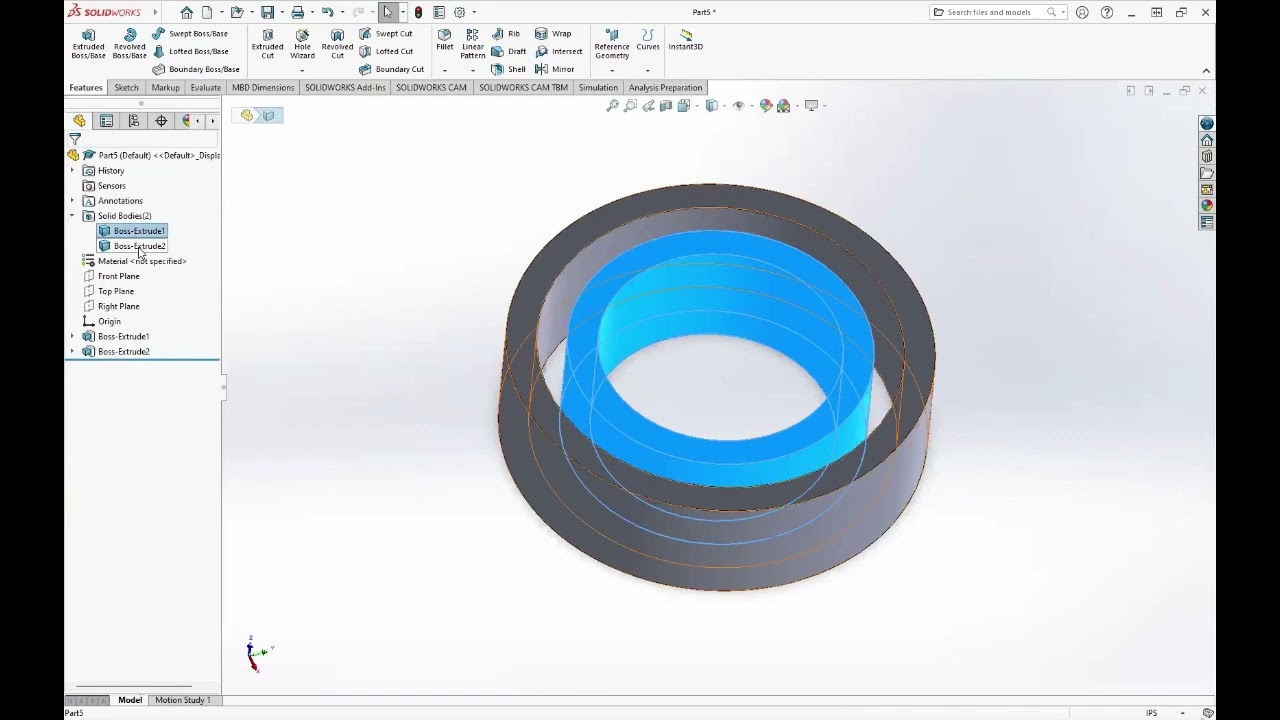Open the Hide/Show Items eye dropdown

click(x=738, y=105)
